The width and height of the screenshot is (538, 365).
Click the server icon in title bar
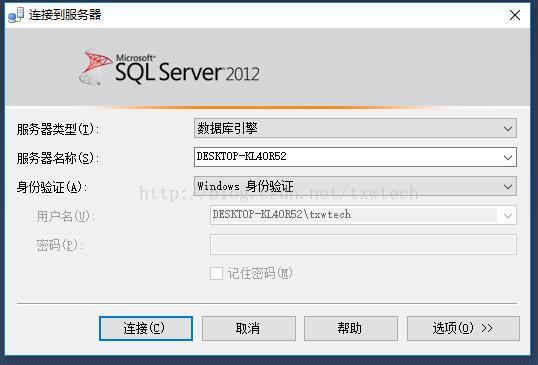click(16, 15)
